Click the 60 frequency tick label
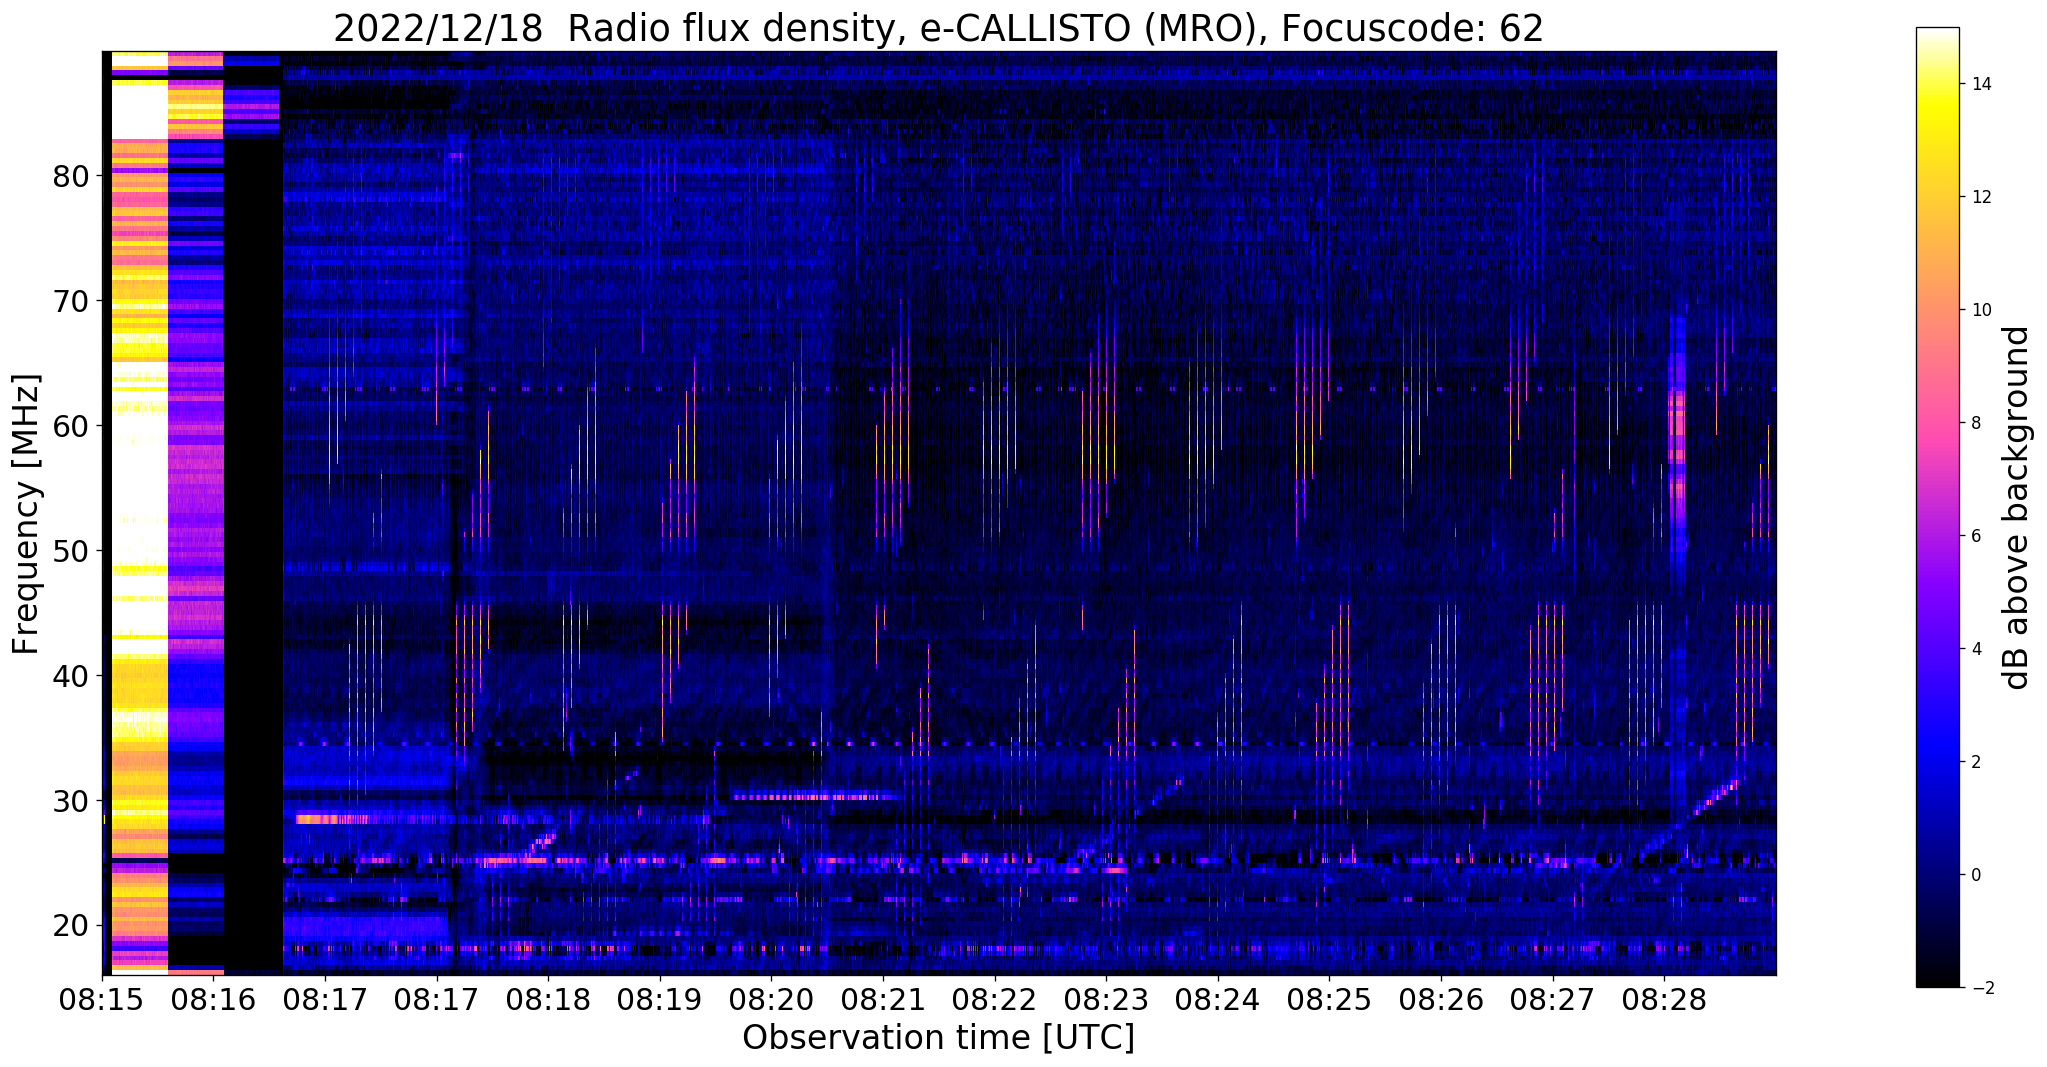This screenshot has height=1067, width=2047. 70,426
